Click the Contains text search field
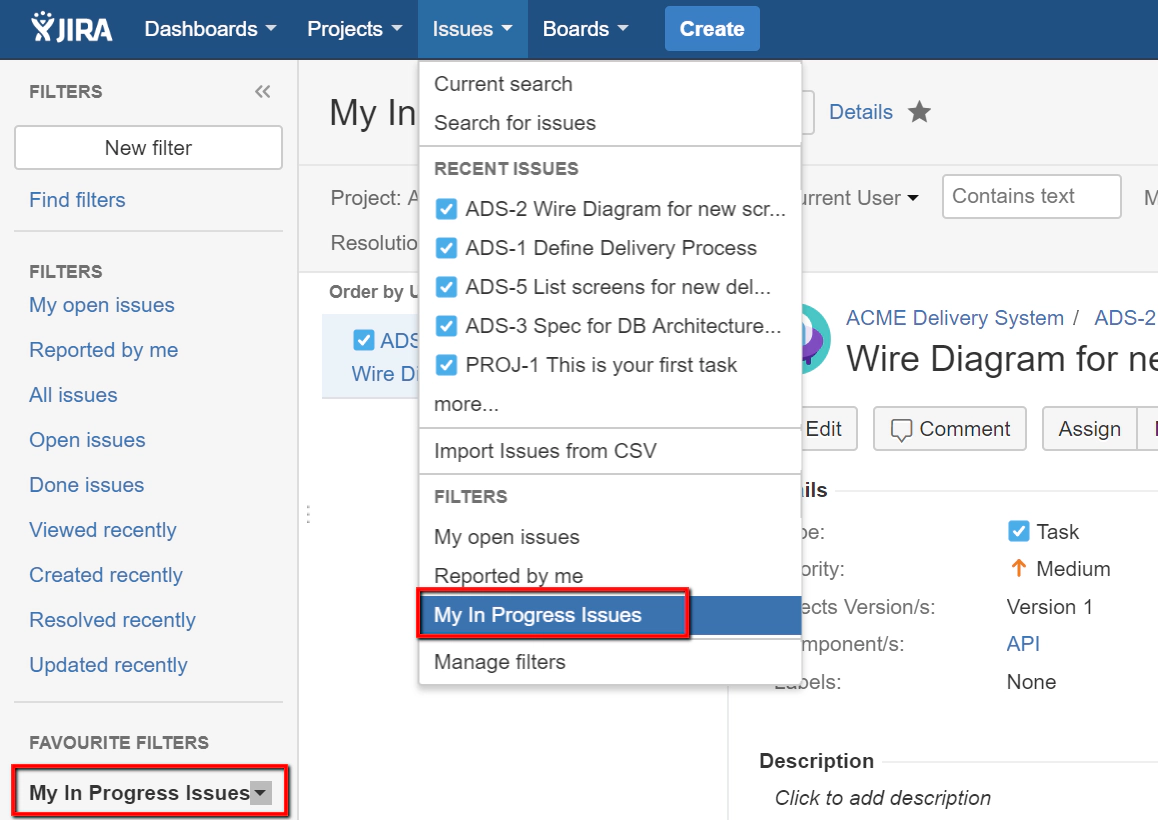The image size is (1158, 820). pyautogui.click(x=1031, y=197)
